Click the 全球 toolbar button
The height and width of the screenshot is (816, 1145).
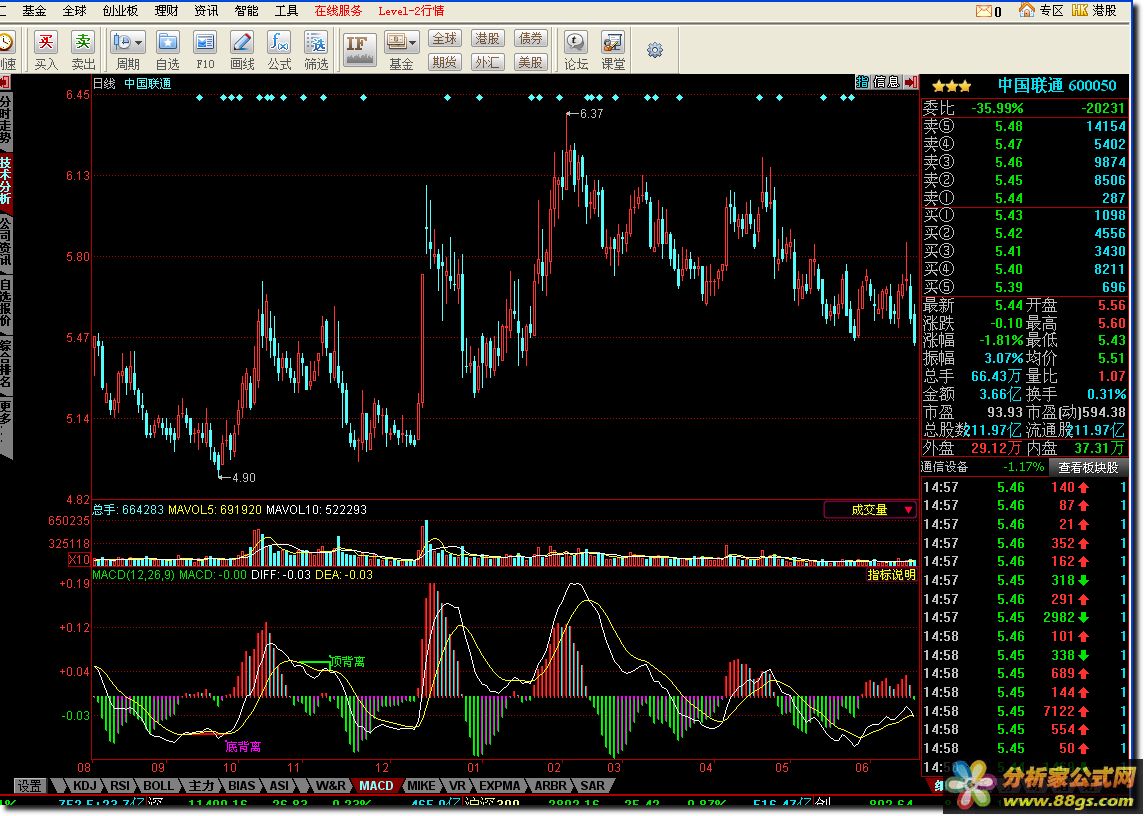(444, 39)
